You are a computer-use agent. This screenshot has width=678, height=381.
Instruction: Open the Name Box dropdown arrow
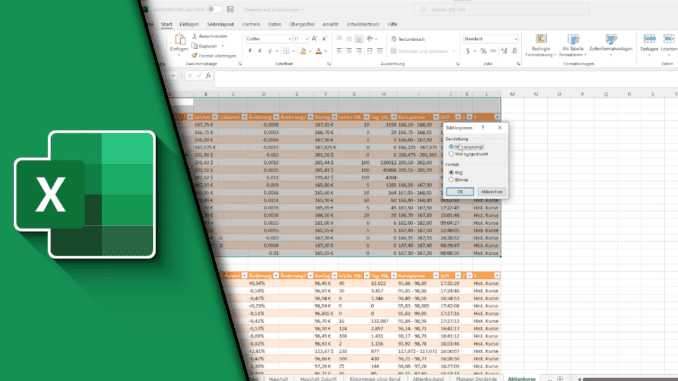click(173, 76)
